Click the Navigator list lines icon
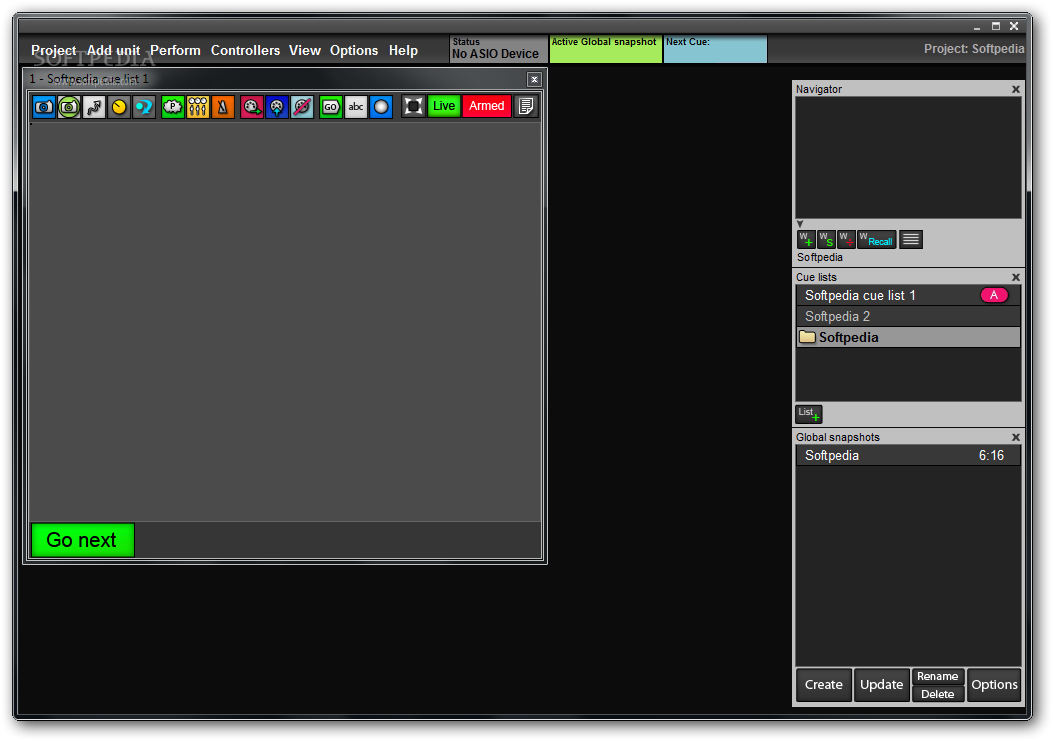 point(911,239)
